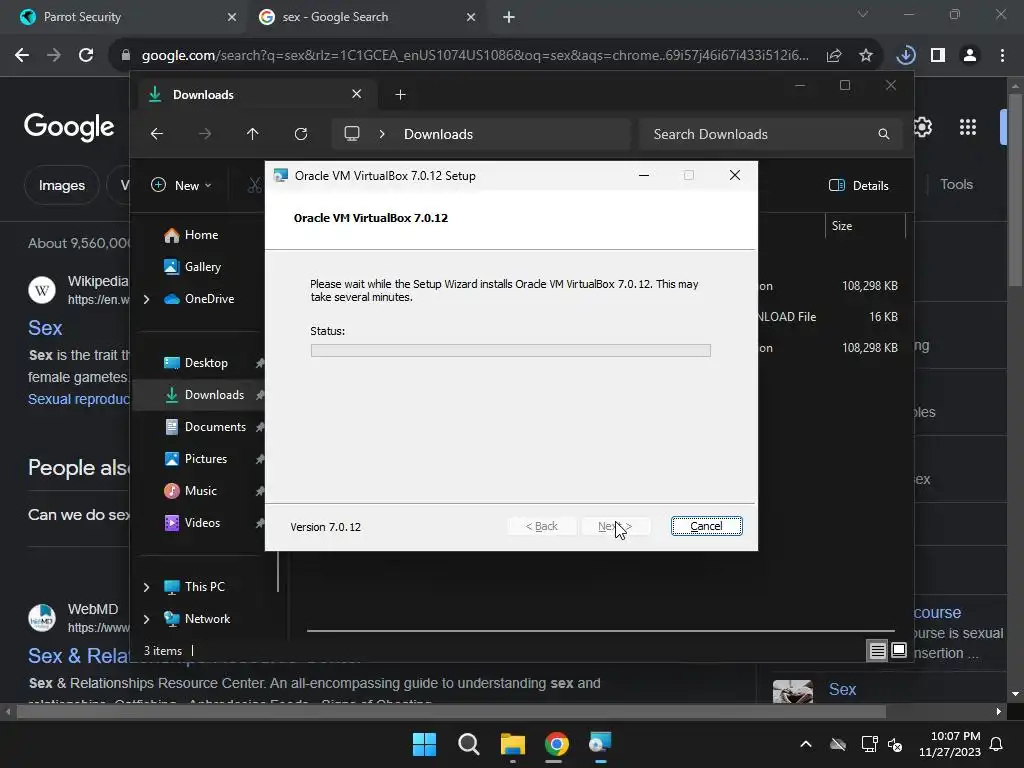Switch to the Downloads tab in File Explorer
This screenshot has height=768, width=1024.
[x=255, y=95]
